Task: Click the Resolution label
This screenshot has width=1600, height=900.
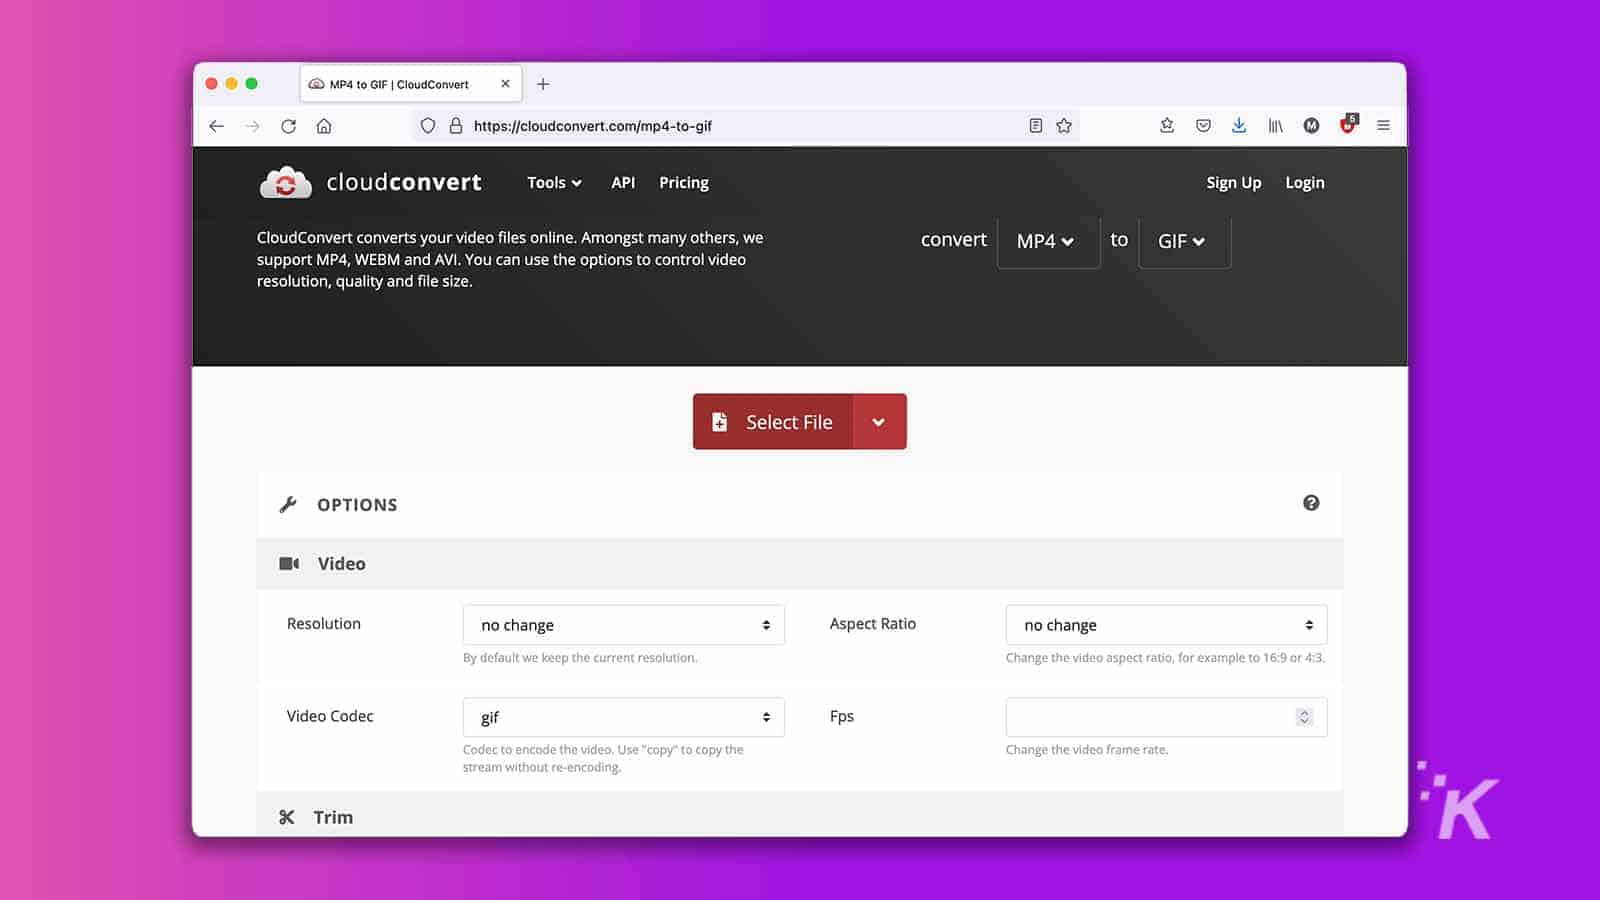Action: pyautogui.click(x=324, y=624)
